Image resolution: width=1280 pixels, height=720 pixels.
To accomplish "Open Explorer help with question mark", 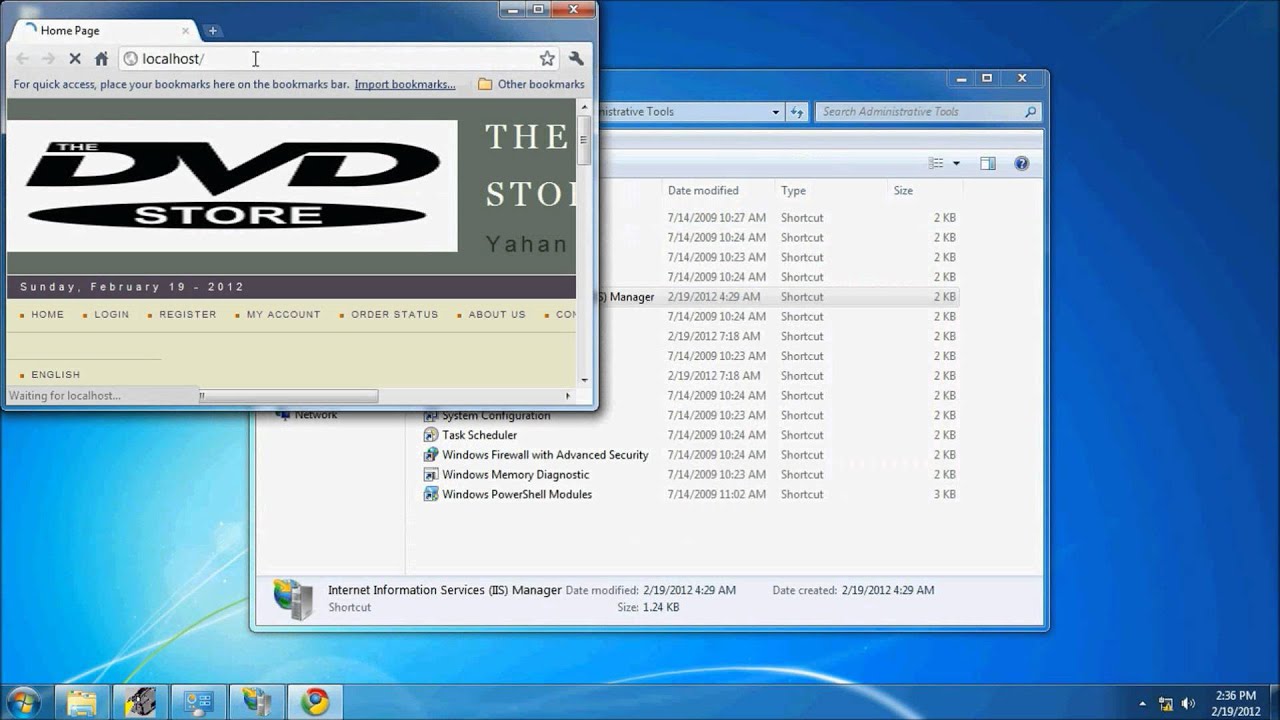I will point(1021,163).
